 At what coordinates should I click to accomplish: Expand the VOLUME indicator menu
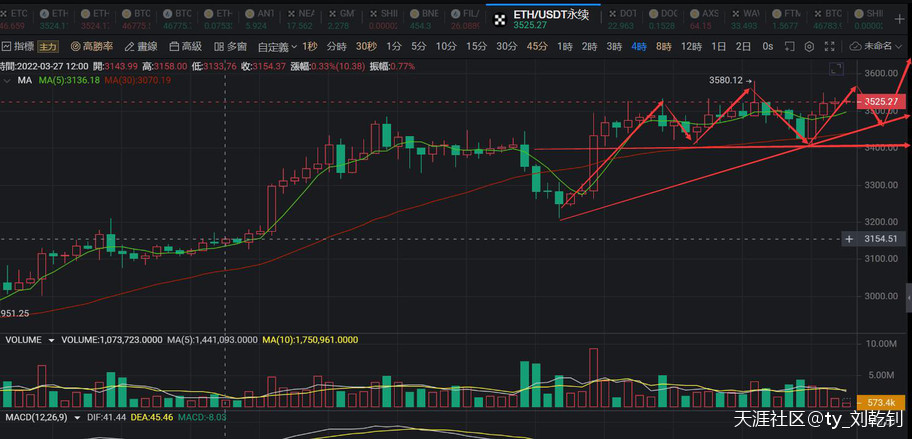(50, 340)
